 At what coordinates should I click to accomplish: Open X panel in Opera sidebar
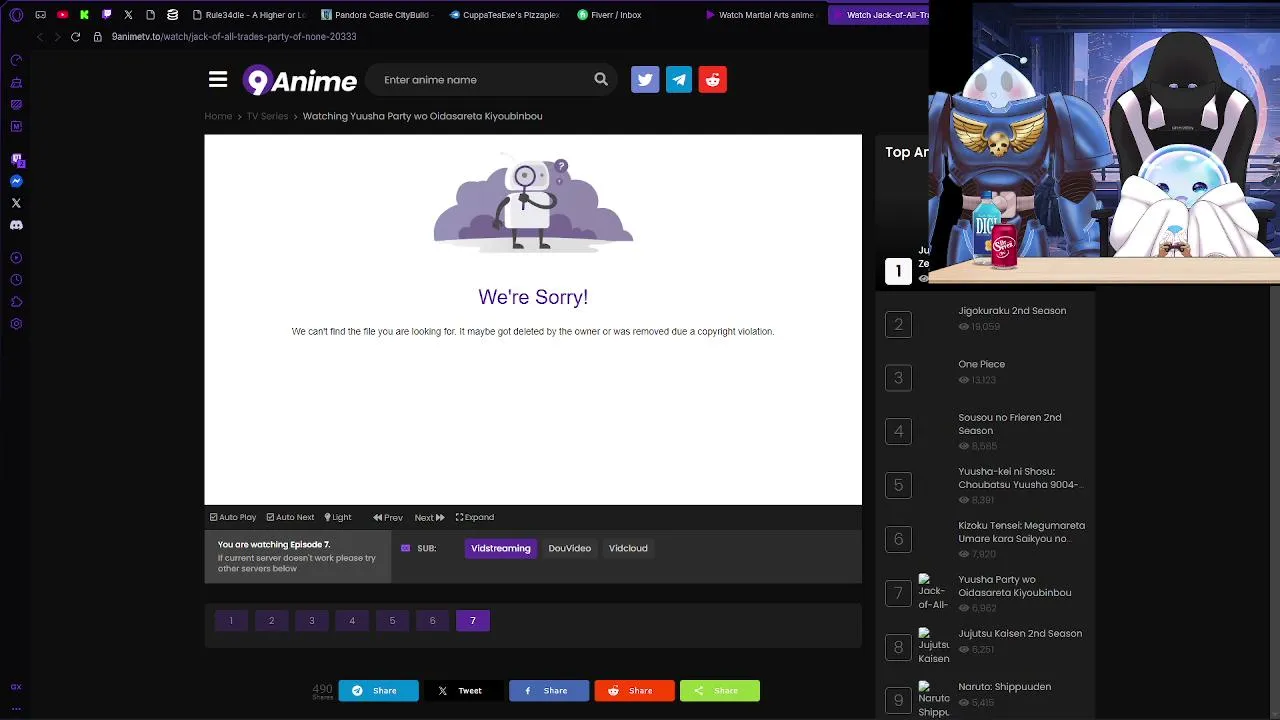[x=16, y=203]
